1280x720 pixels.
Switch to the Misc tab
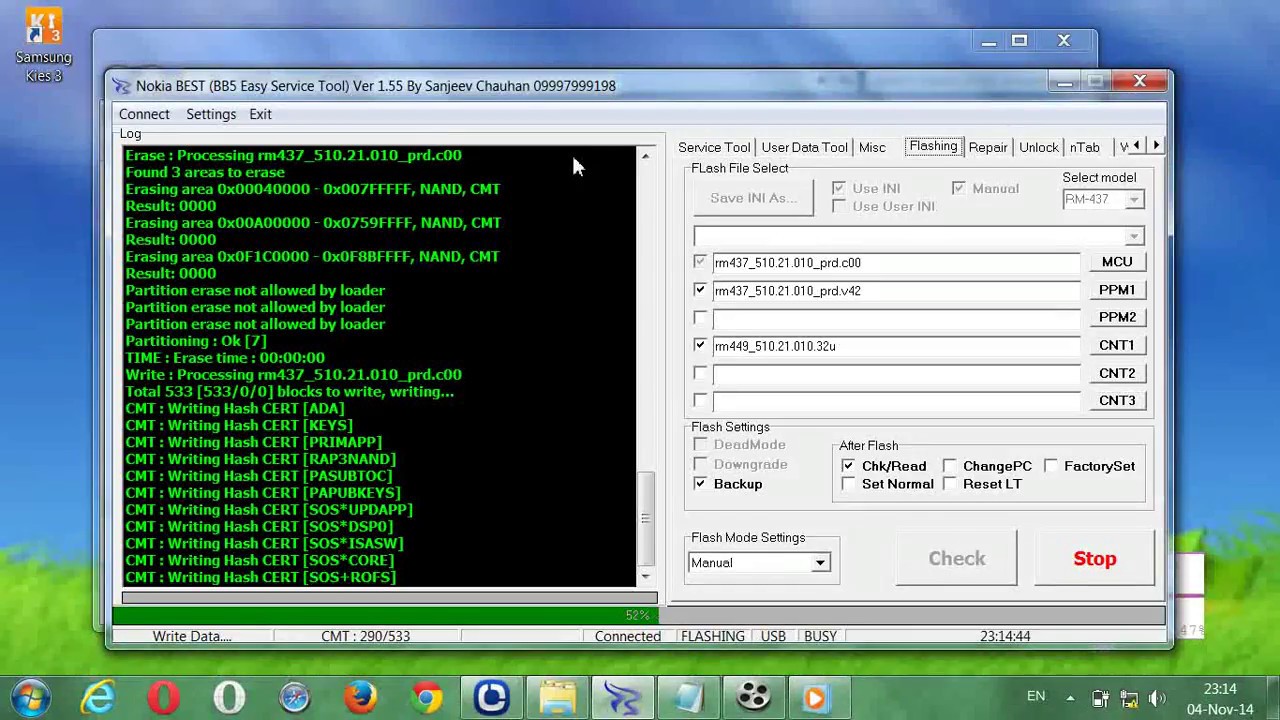(x=872, y=147)
